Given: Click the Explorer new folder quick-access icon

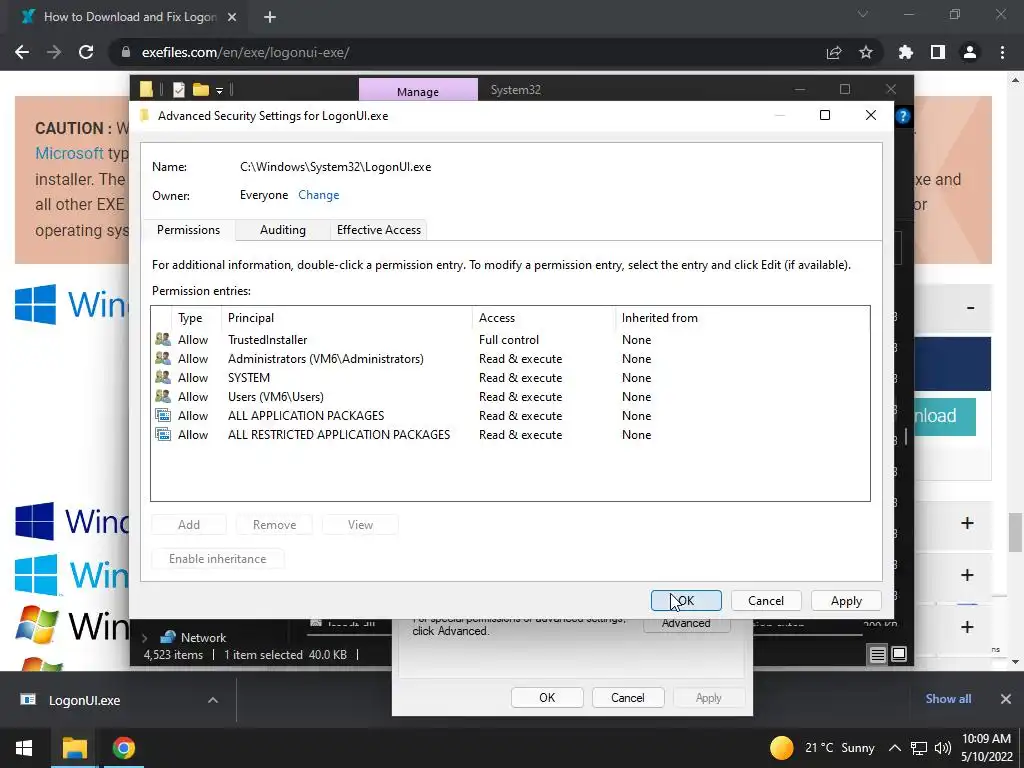Looking at the screenshot, I should click(x=200, y=89).
